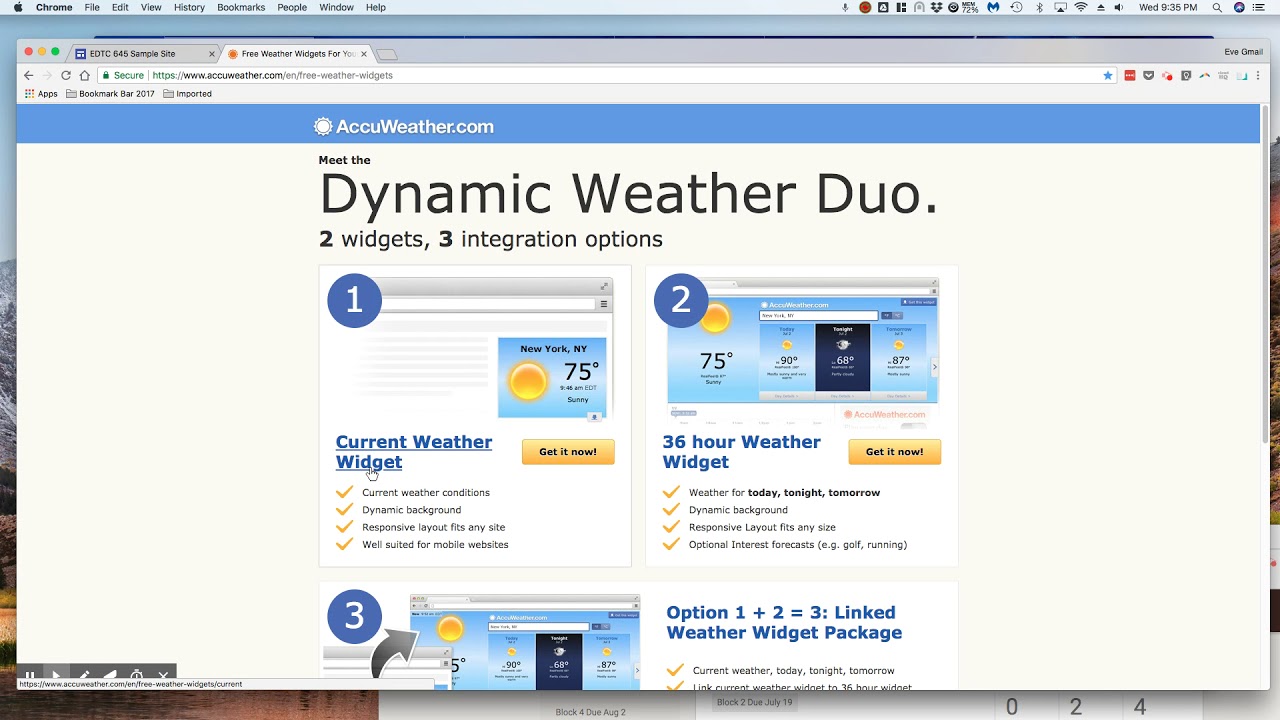Open the View menu
The image size is (1280, 720).
pos(151,7)
